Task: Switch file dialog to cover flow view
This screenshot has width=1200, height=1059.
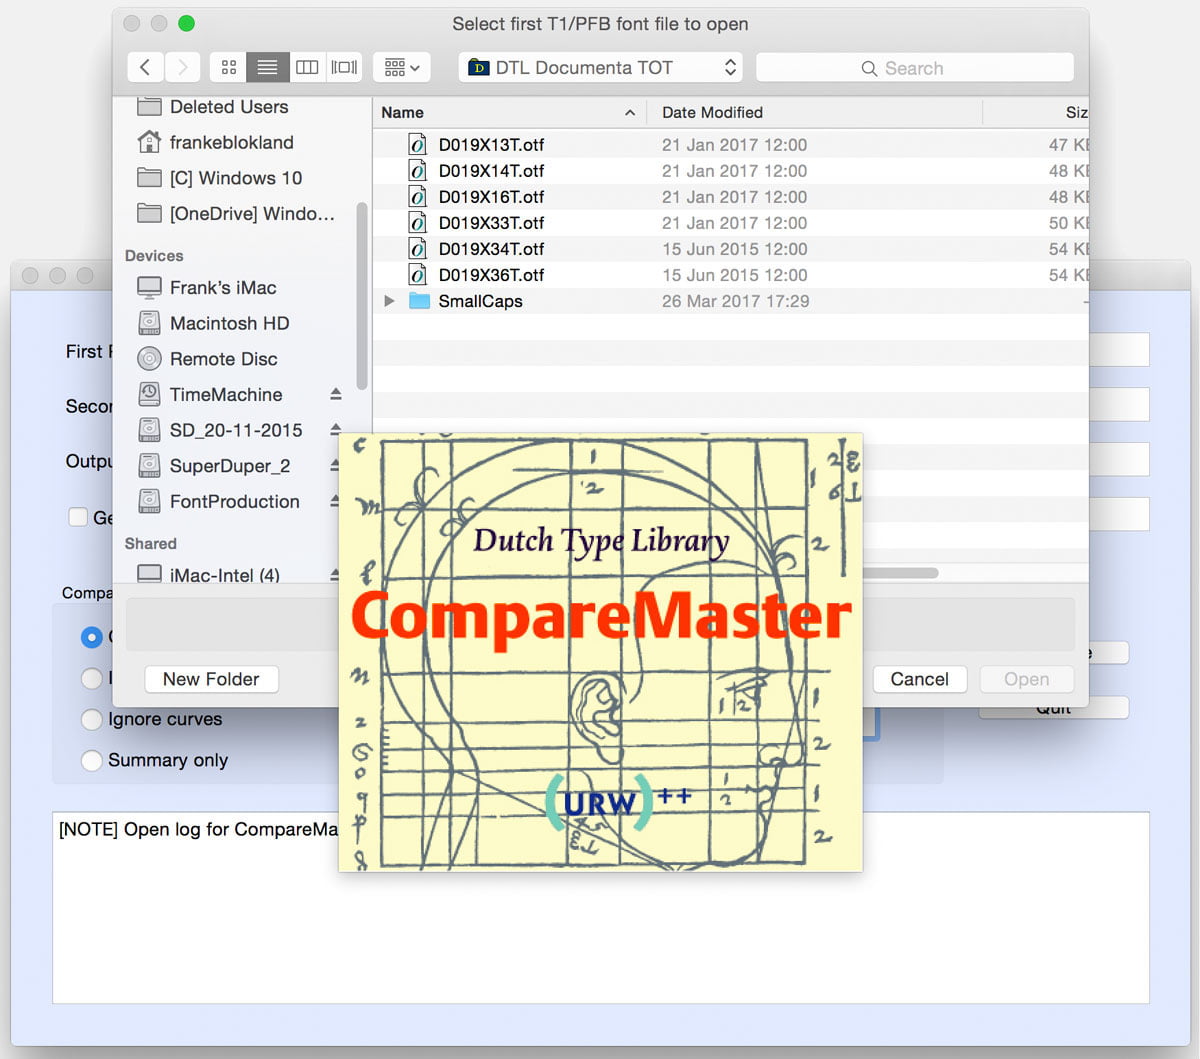Action: [344, 67]
